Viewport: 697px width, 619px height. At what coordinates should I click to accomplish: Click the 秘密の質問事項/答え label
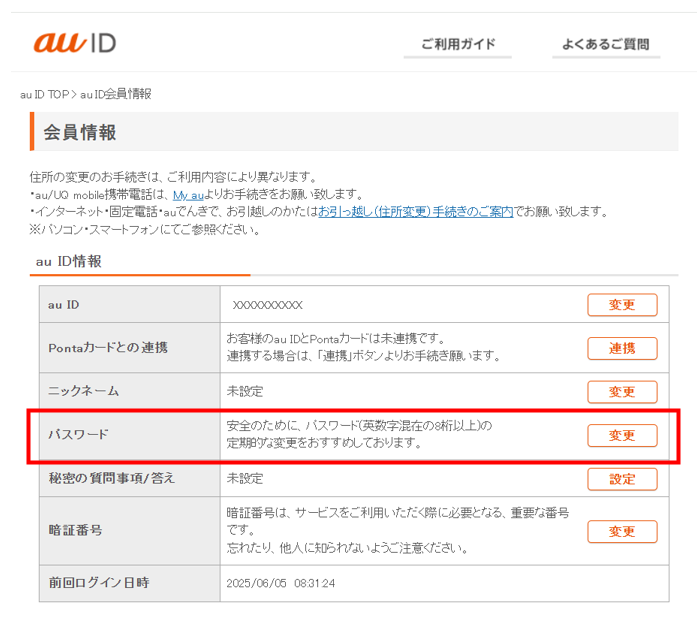click(112, 478)
